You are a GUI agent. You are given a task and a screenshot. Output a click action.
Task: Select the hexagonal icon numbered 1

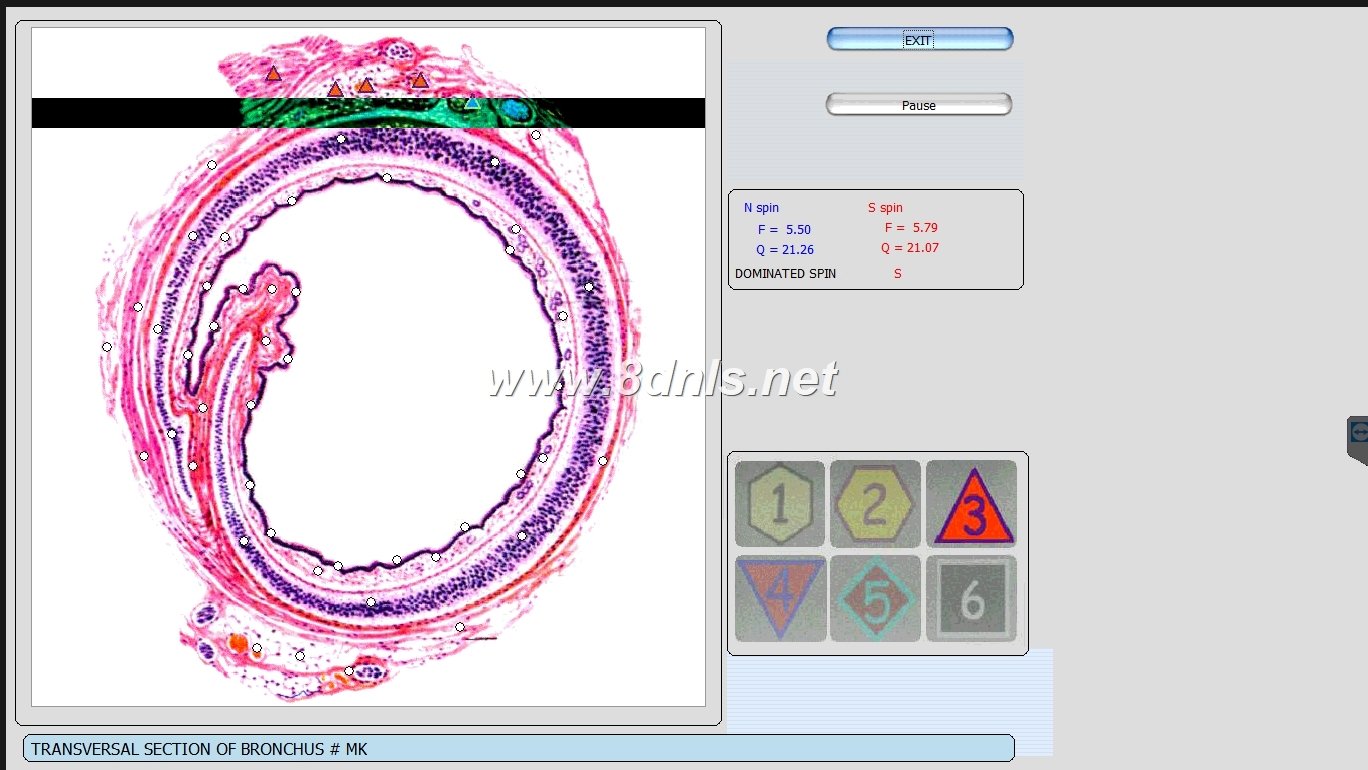click(779, 504)
